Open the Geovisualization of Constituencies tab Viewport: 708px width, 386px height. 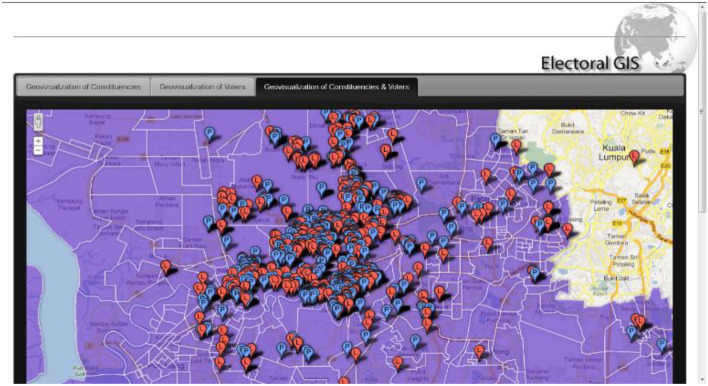point(83,87)
